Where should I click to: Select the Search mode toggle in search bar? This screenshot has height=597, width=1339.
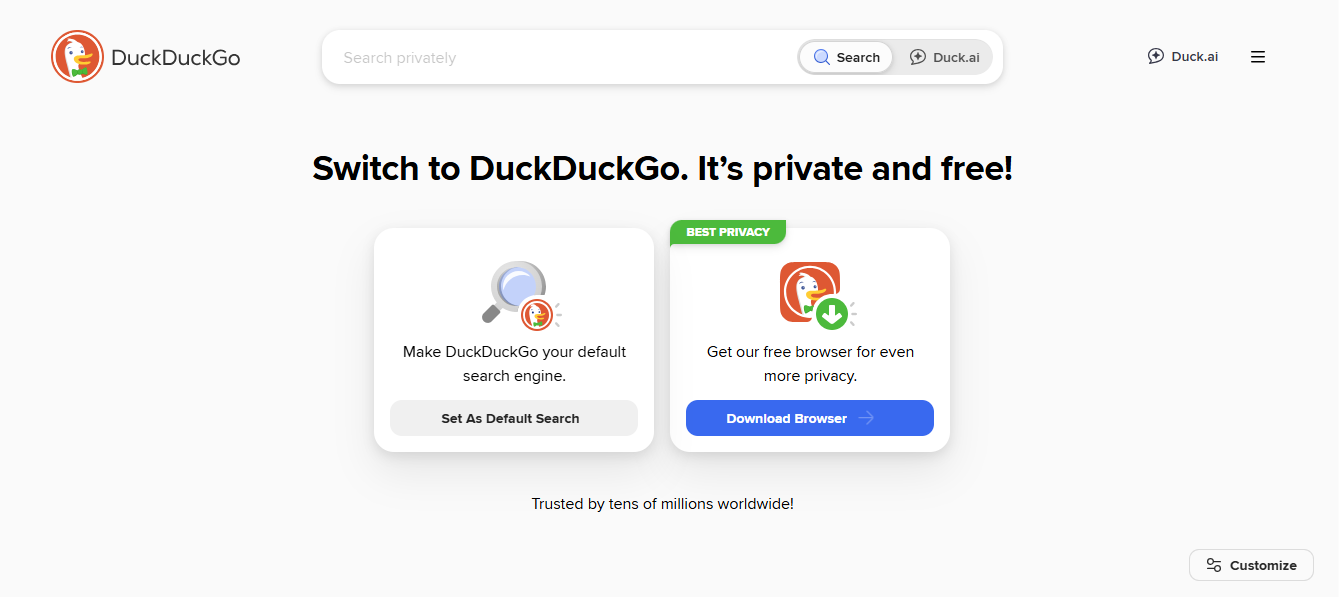pos(847,58)
